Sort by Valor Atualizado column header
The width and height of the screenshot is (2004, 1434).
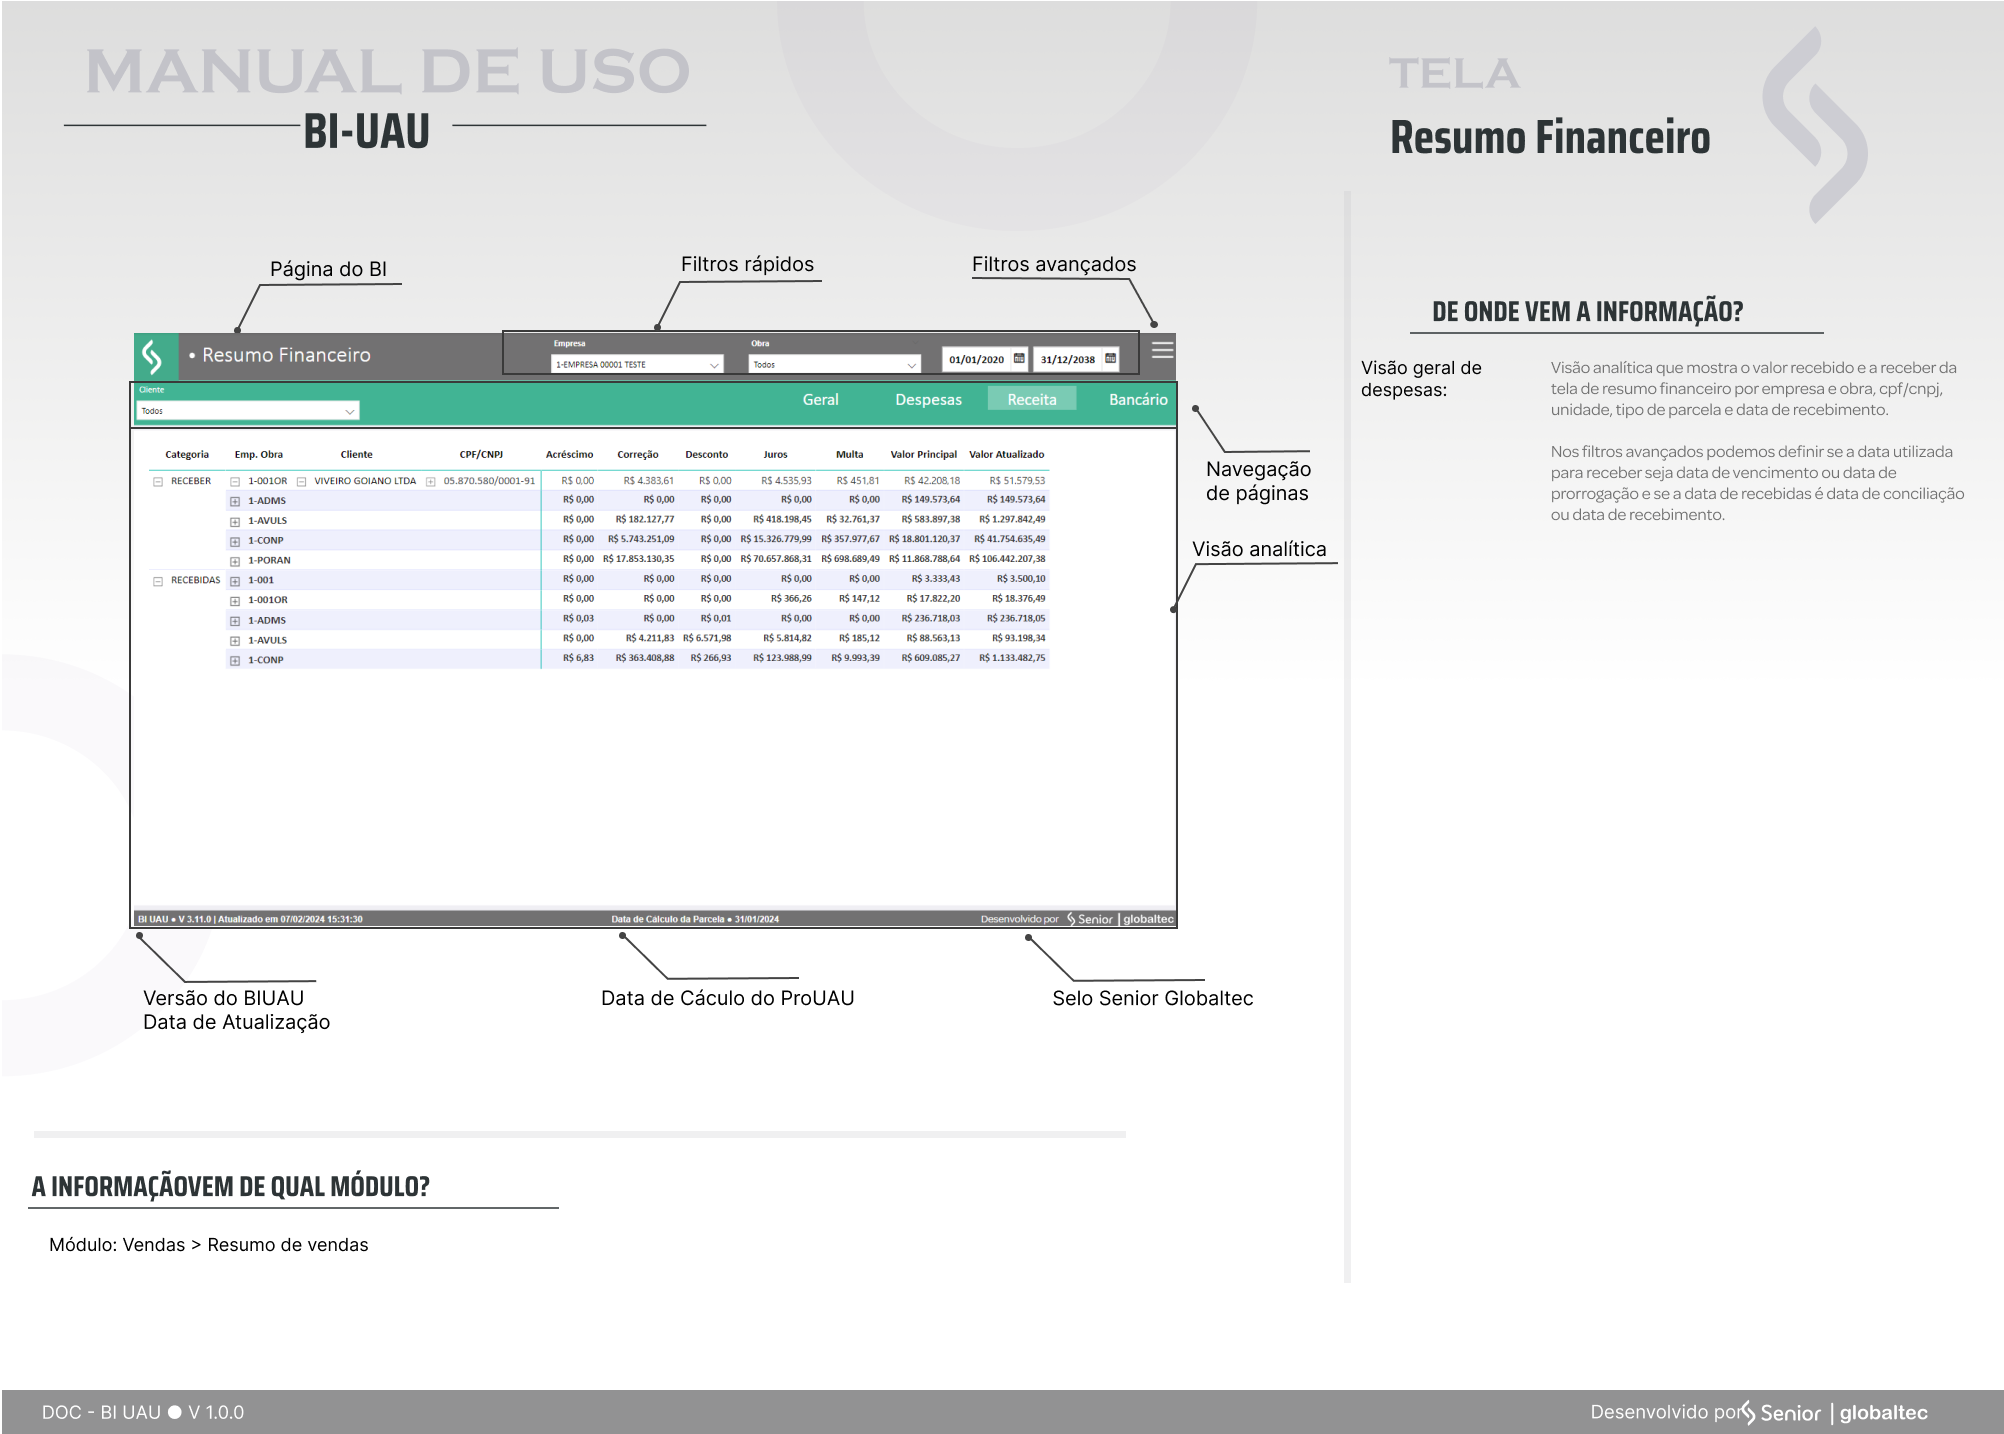point(1006,454)
